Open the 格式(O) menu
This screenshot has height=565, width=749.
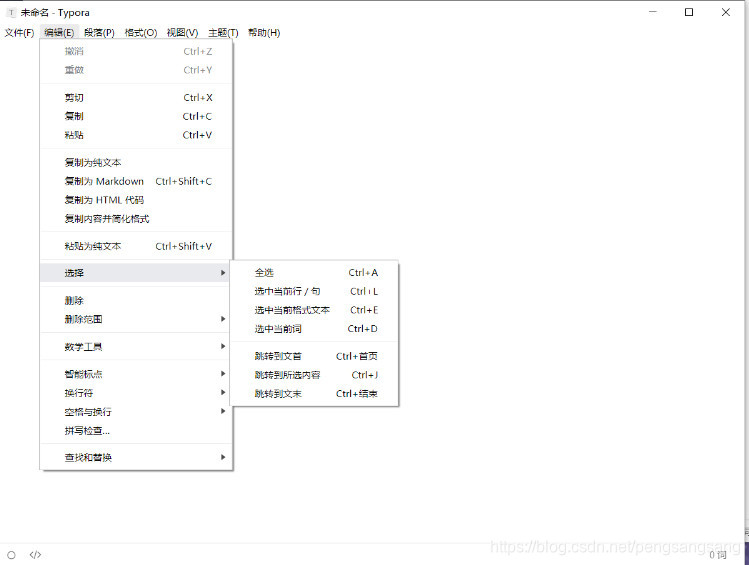click(x=140, y=33)
